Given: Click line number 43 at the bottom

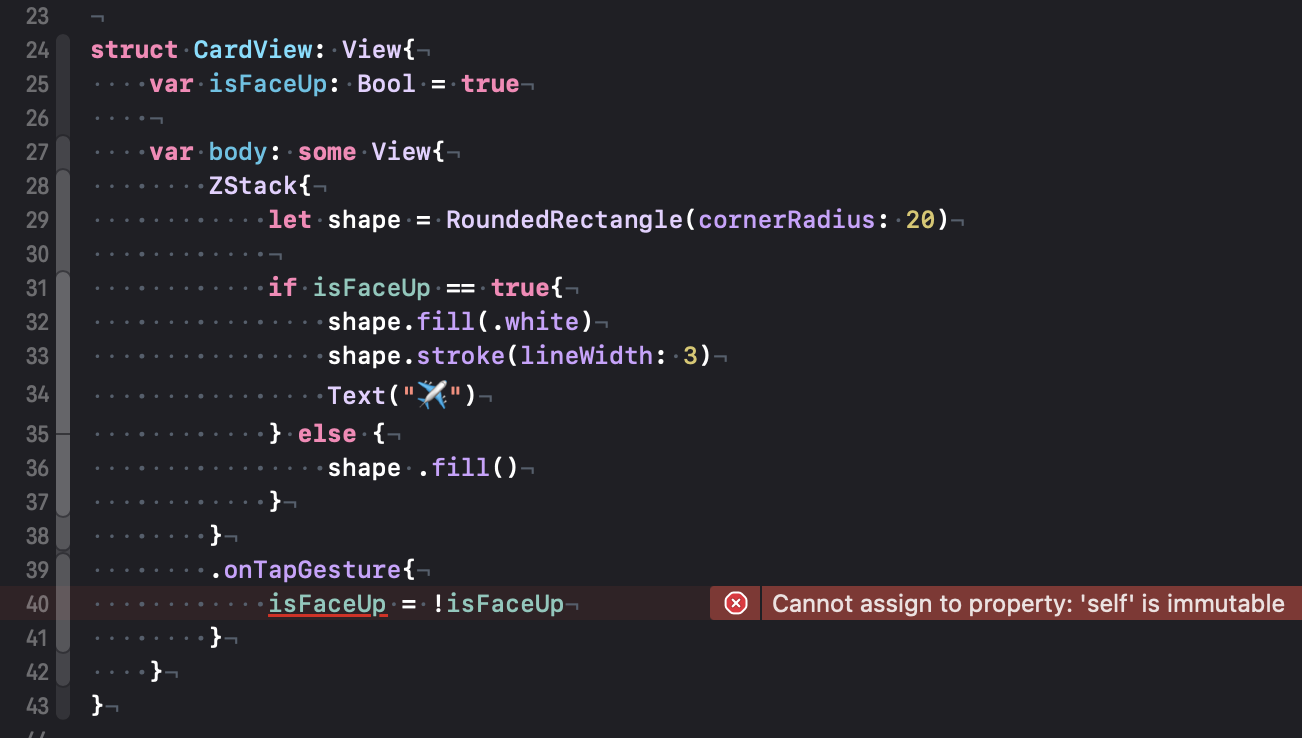Looking at the screenshot, I should click(x=38, y=706).
